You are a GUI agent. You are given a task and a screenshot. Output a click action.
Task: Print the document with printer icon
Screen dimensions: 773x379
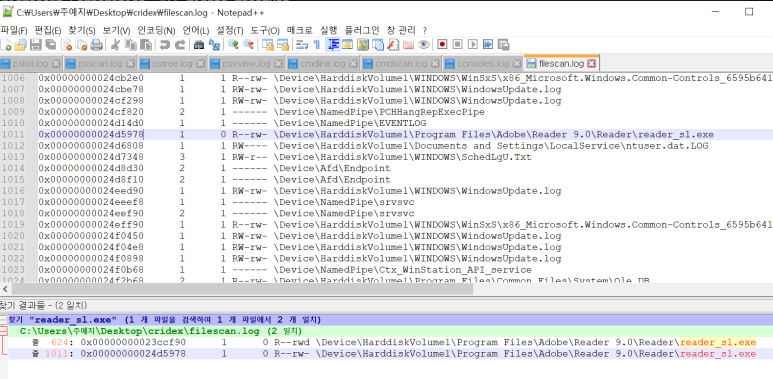[97, 45]
